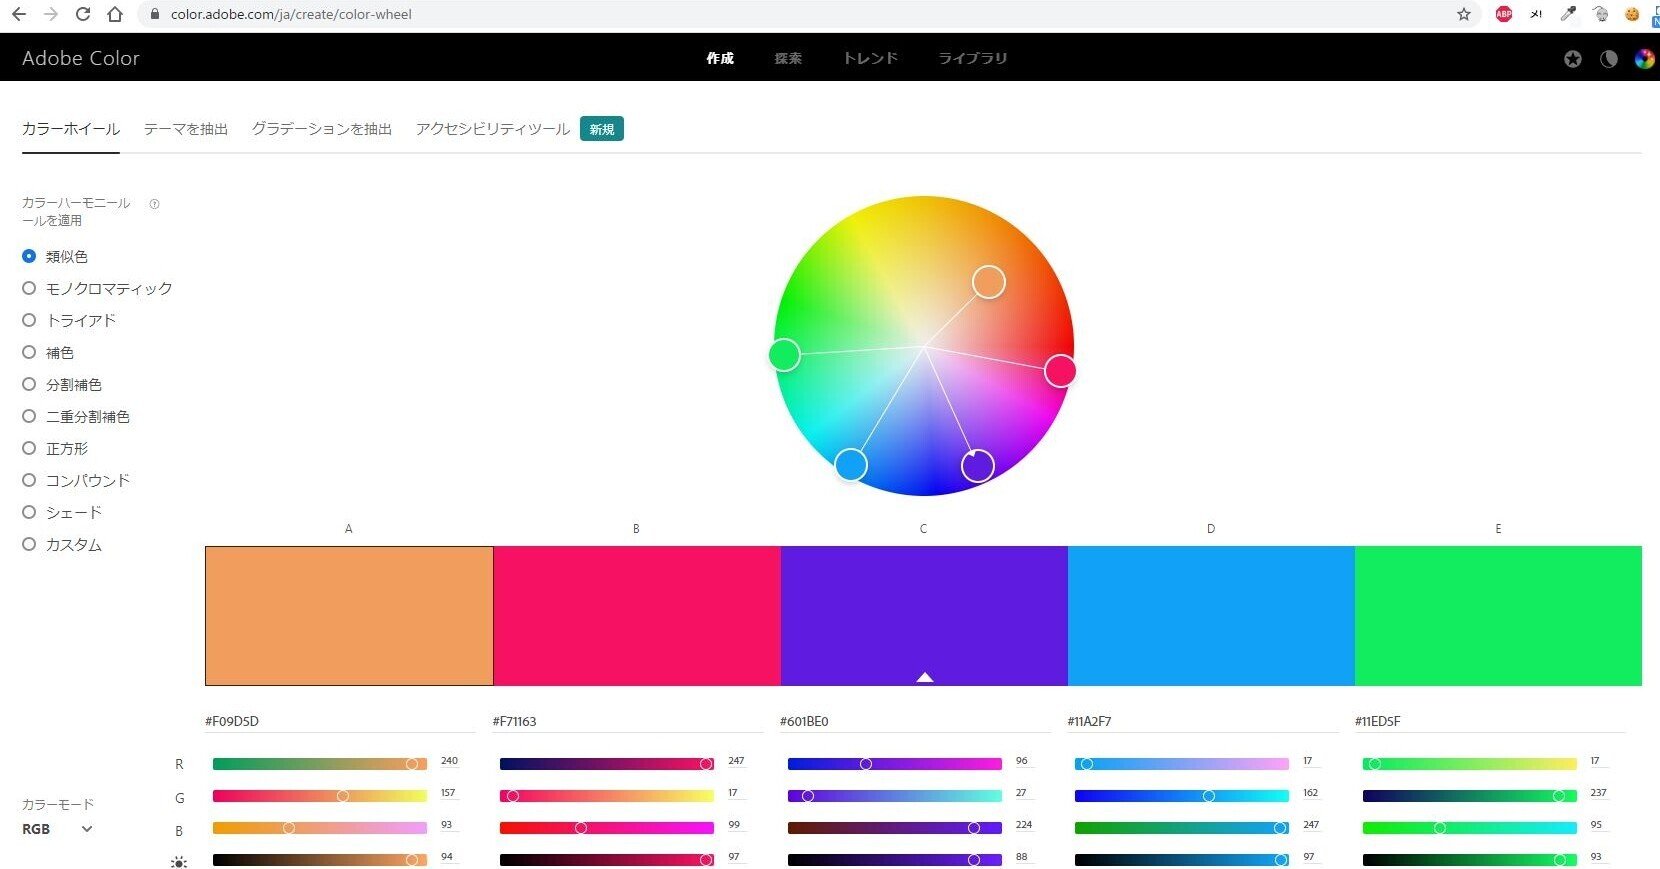Screen dimensions: 1660x869
Task: Open the 探索 menu in header
Action: (788, 58)
